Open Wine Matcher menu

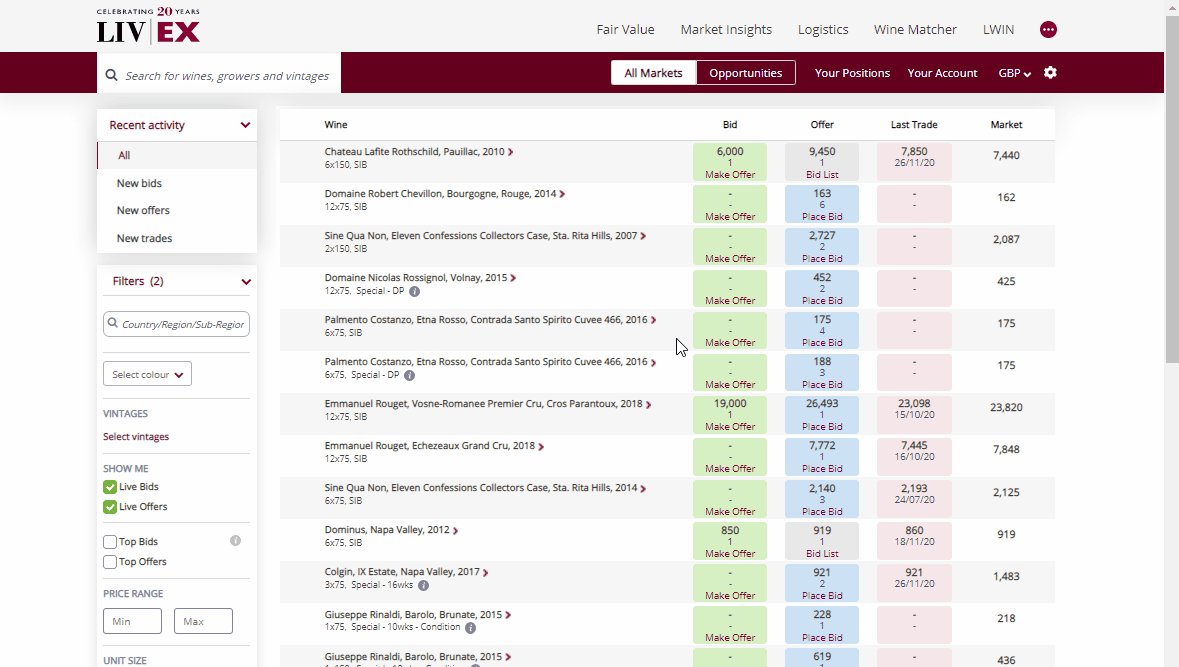(915, 29)
